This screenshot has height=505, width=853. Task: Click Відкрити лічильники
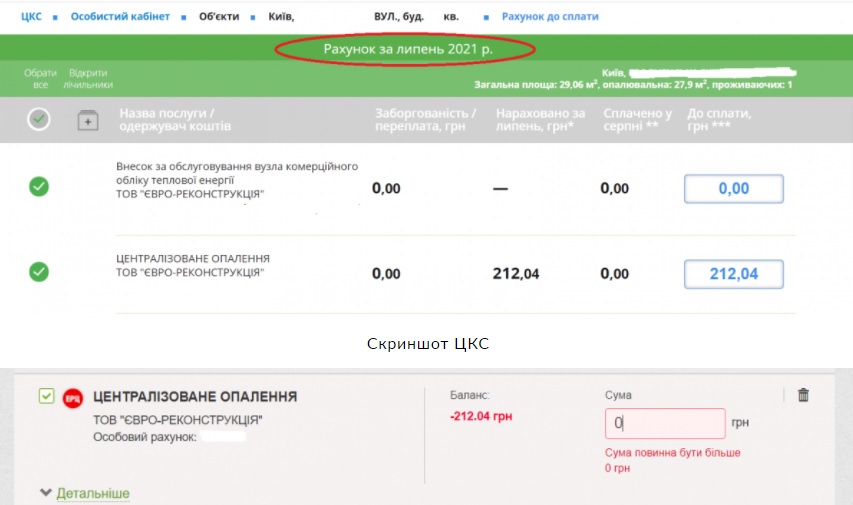(x=88, y=79)
